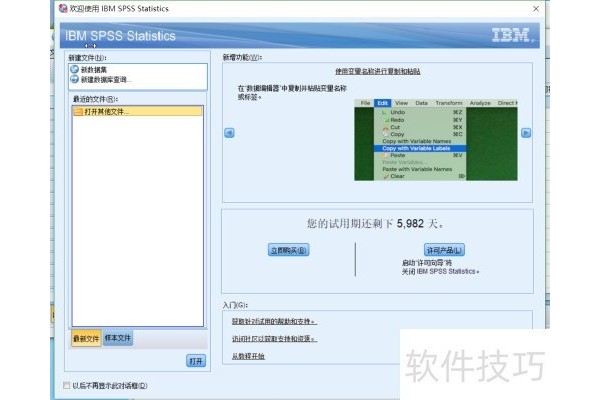The height and width of the screenshot is (400, 600).
Task: Select the New Dataset (新数据集) icon
Action: pyautogui.click(x=75, y=69)
